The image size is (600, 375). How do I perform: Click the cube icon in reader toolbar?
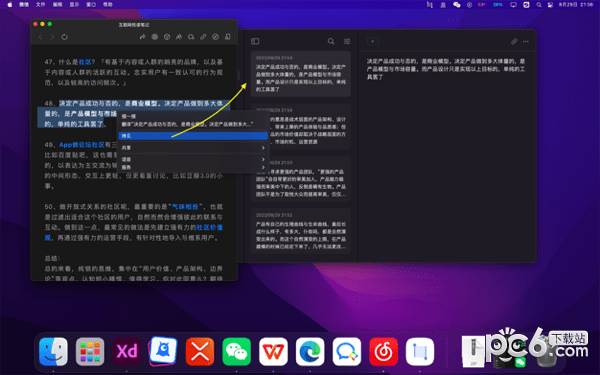(x=167, y=37)
